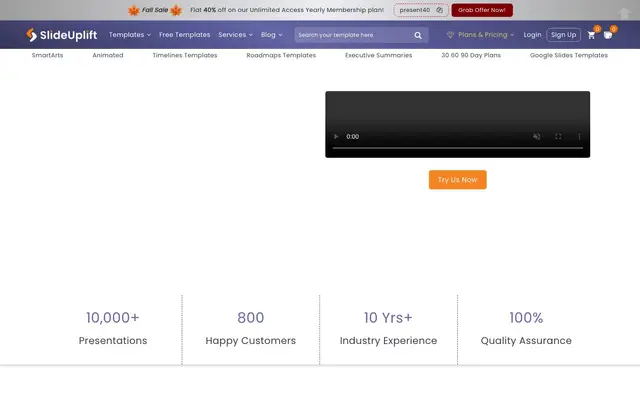The height and width of the screenshot is (400, 640).
Task: Focus the template search field
Action: pyautogui.click(x=354, y=36)
